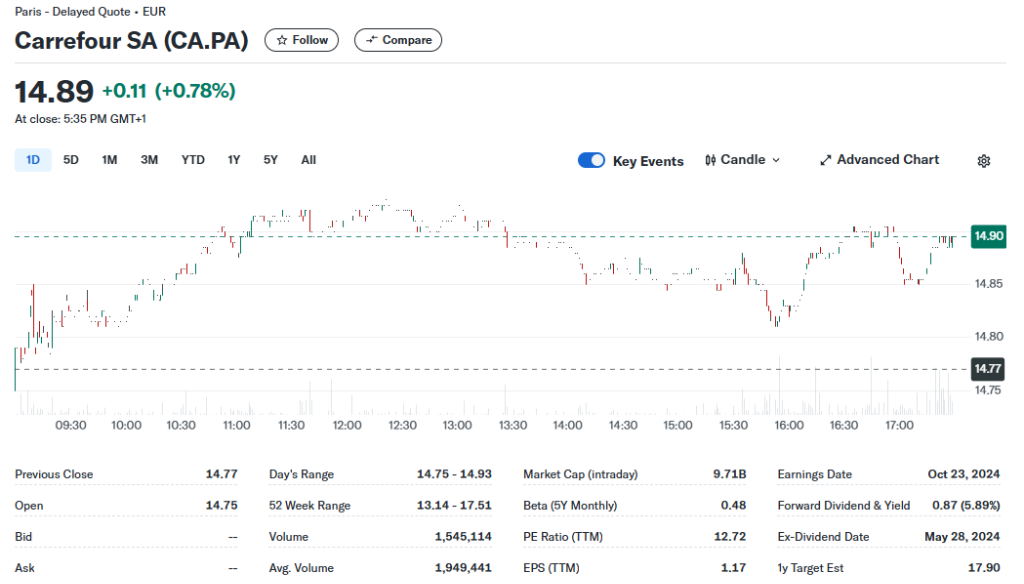Switch to YTD view

coord(193,159)
